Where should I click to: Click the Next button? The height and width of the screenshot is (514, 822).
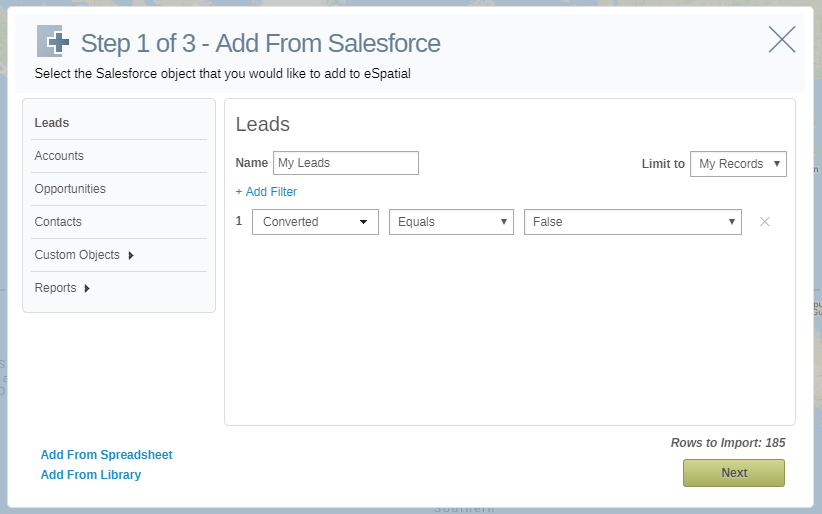(x=733, y=473)
